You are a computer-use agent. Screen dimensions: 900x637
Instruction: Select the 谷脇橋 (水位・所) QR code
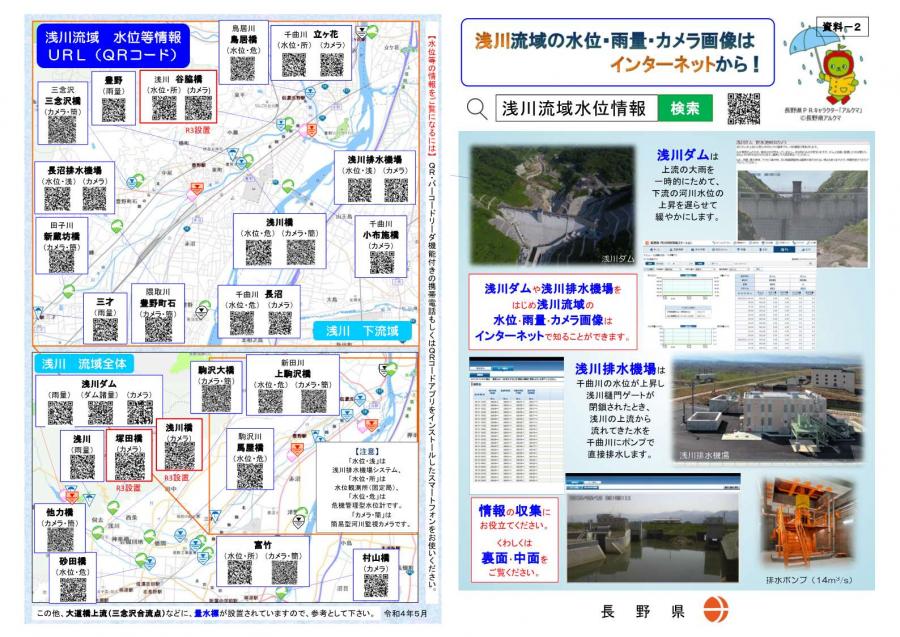[164, 107]
